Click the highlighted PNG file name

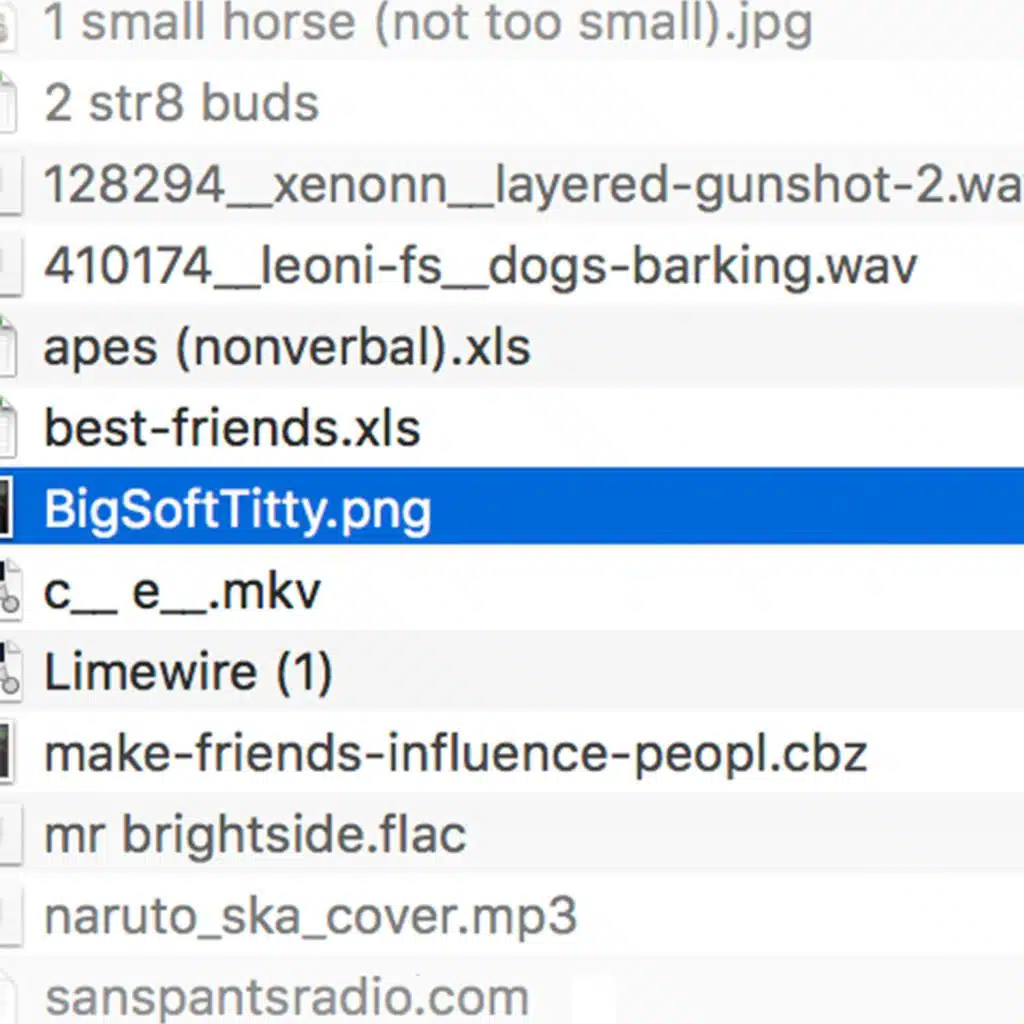click(x=238, y=509)
